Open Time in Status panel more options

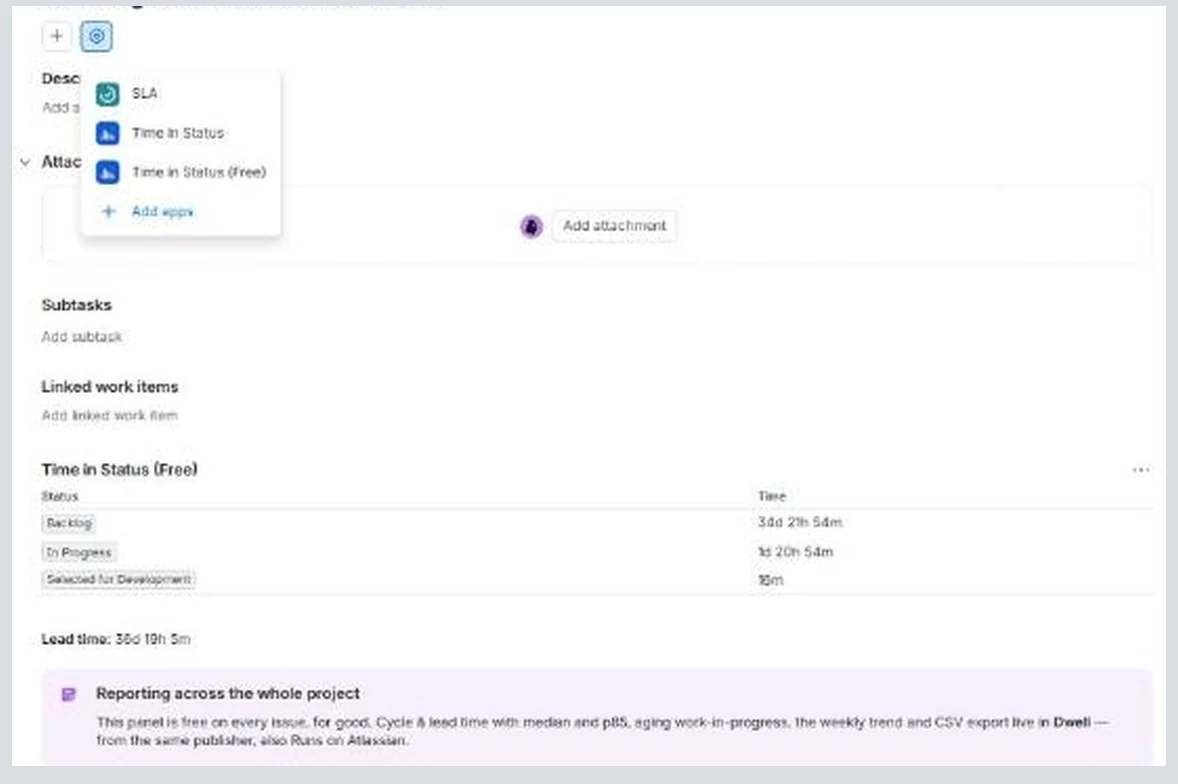1140,470
